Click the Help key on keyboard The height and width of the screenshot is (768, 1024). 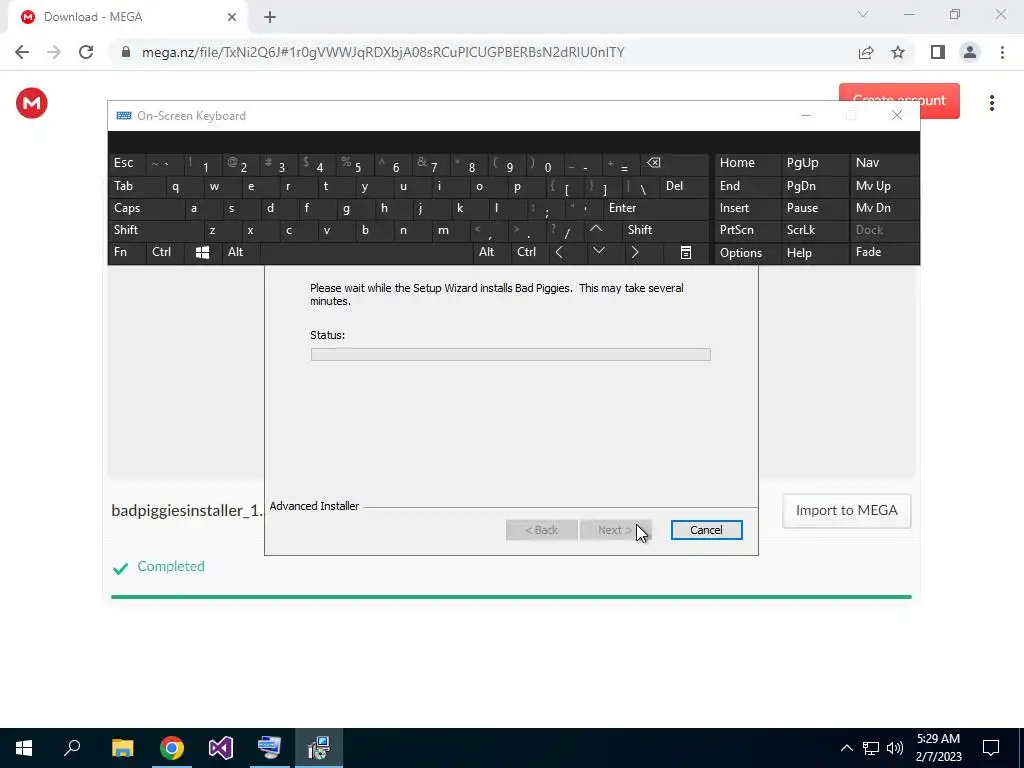pos(813,253)
